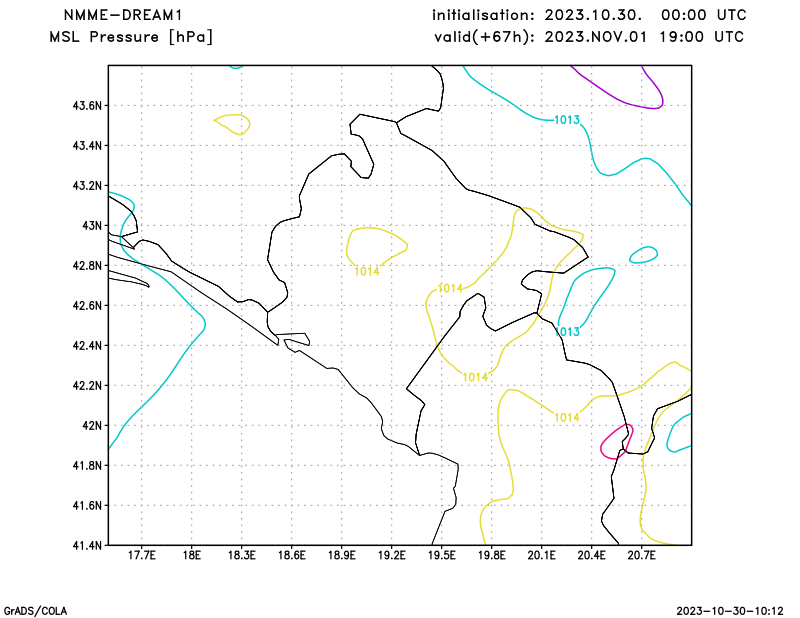Click the 42.6N latitude label
This screenshot has width=800, height=618.
pos(87,306)
